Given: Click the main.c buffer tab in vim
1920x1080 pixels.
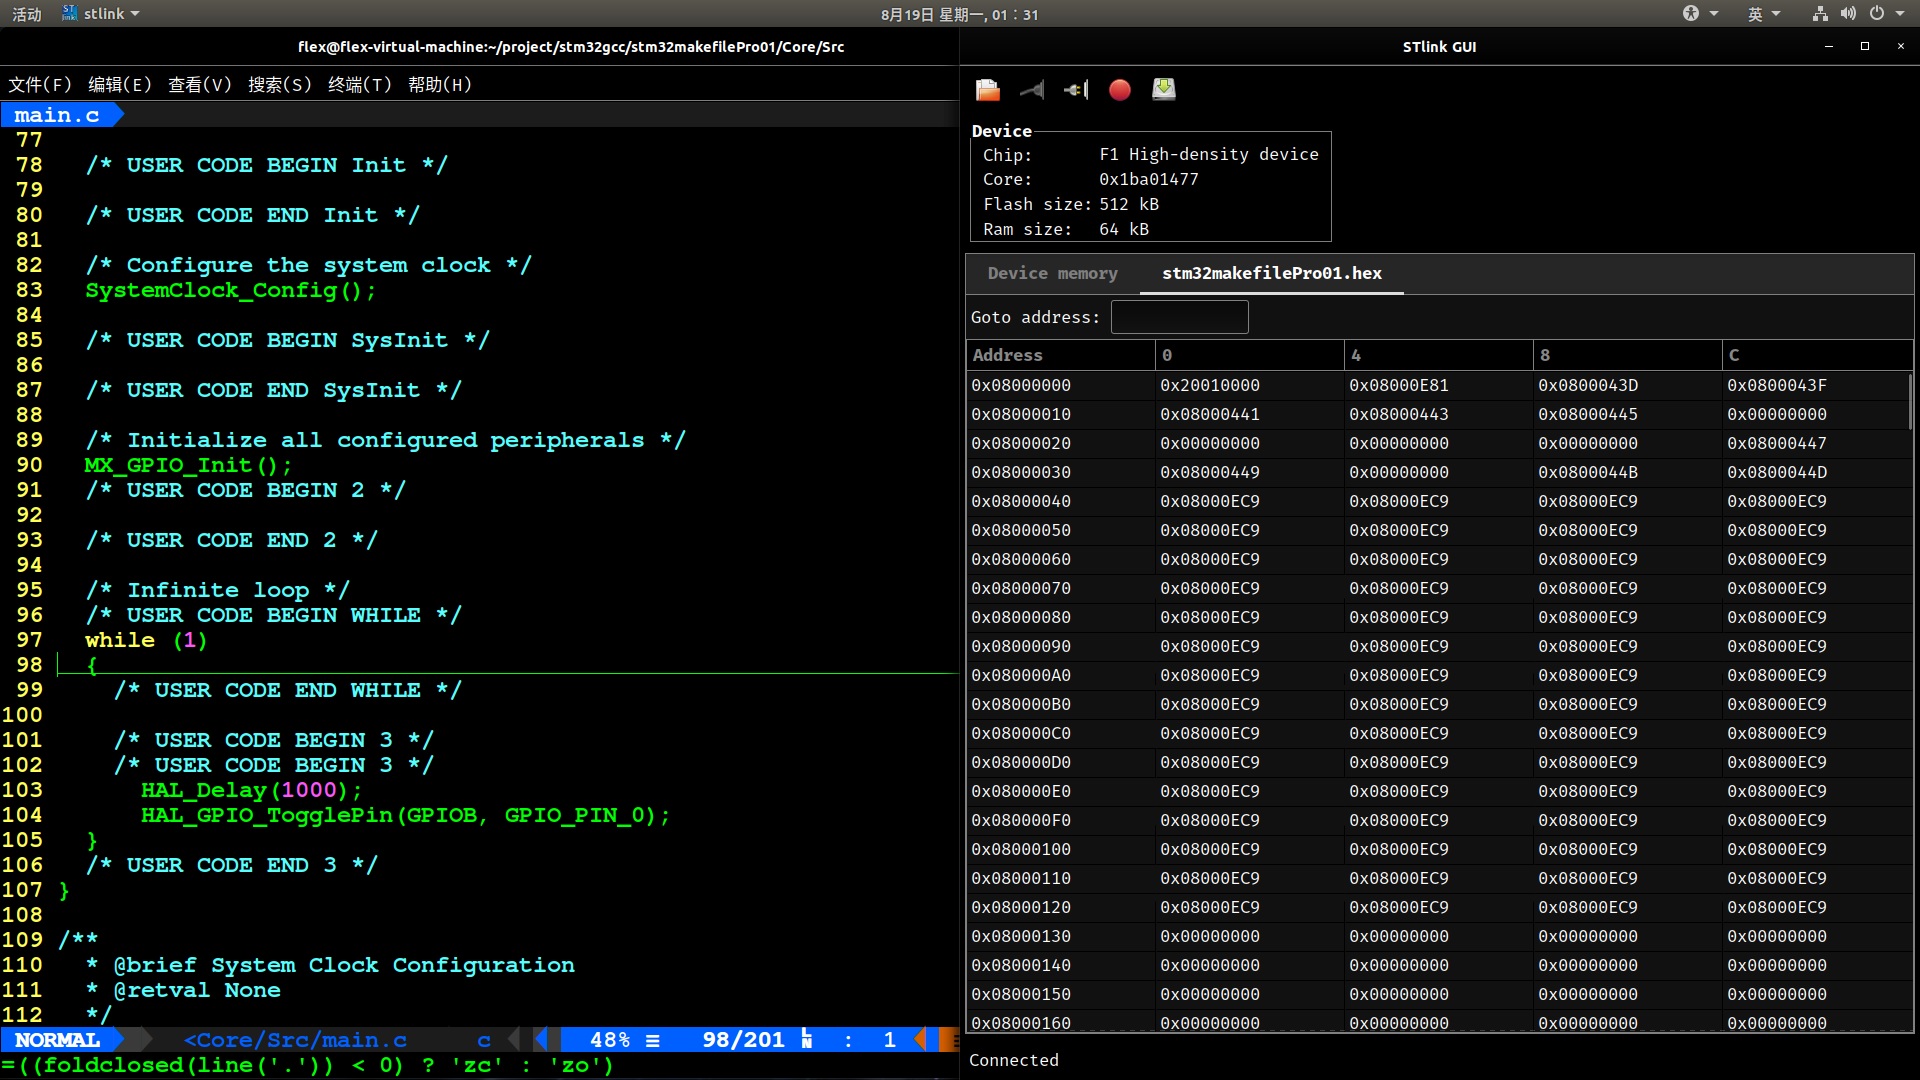Looking at the screenshot, I should coord(57,115).
